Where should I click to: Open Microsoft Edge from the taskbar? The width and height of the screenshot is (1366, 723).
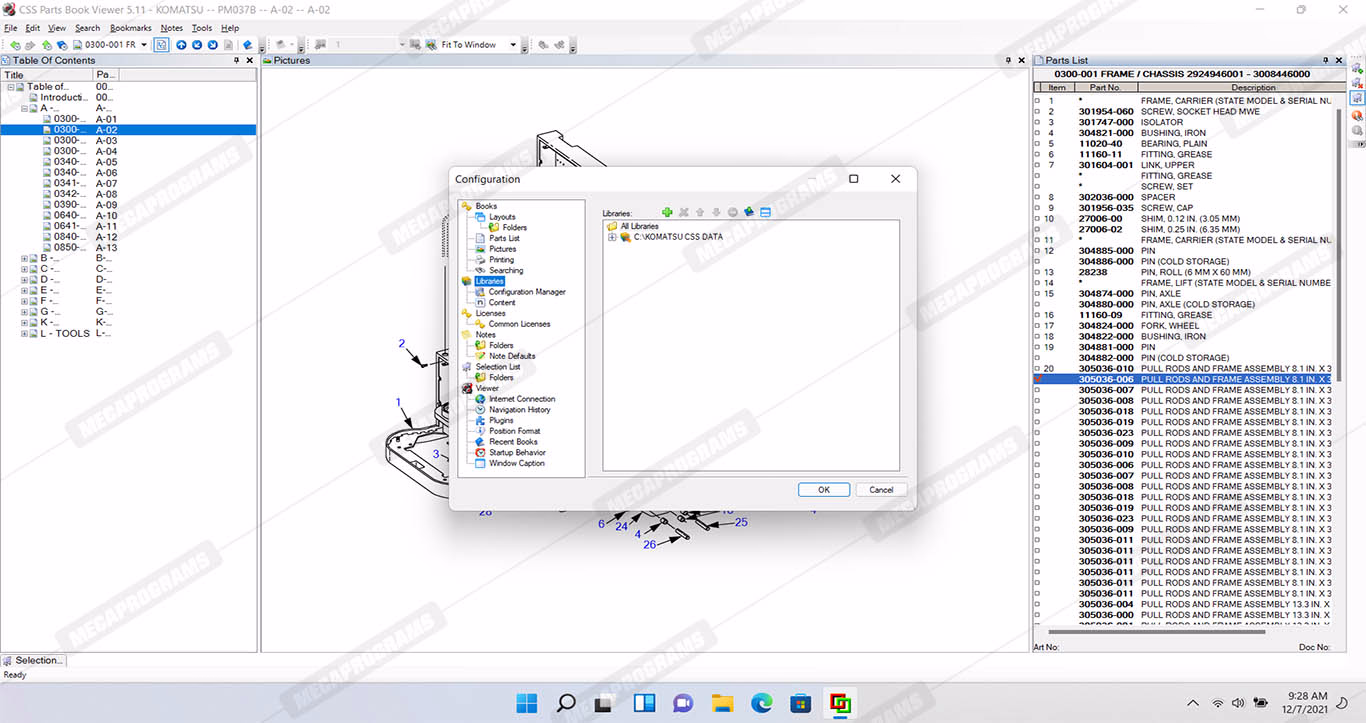point(761,703)
